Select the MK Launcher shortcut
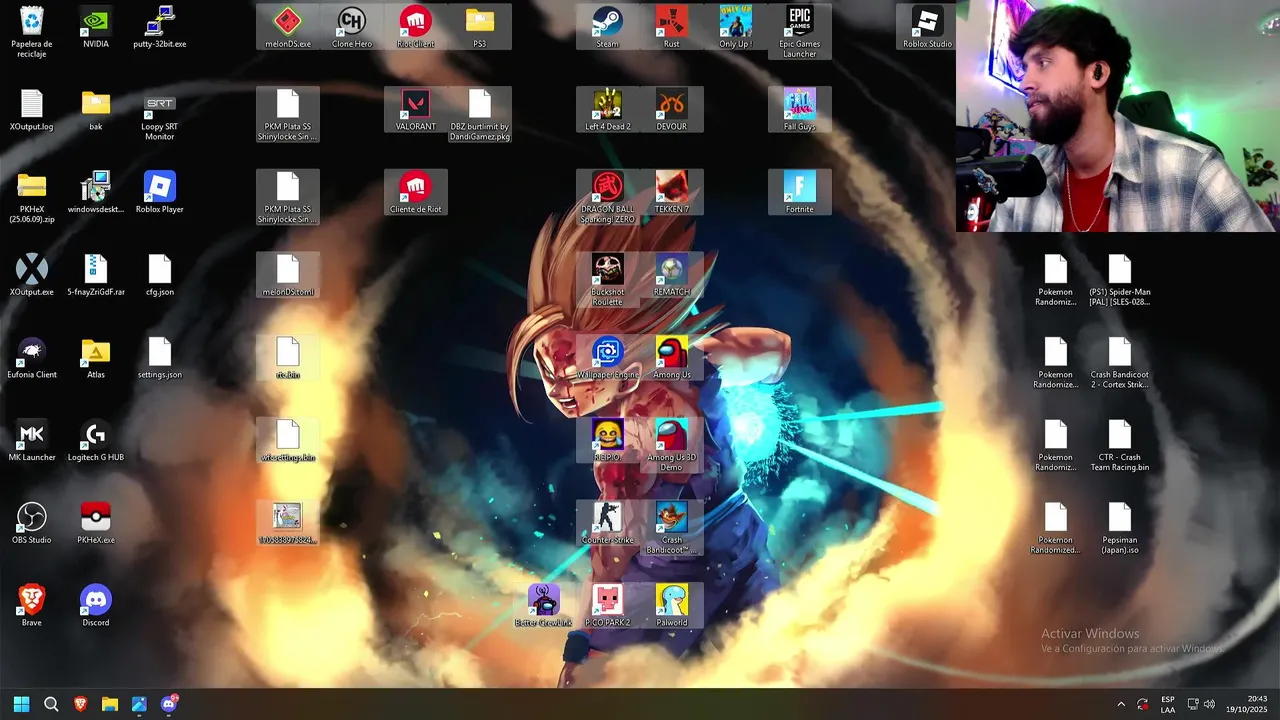Screen dimensions: 1280x720 pos(32,441)
